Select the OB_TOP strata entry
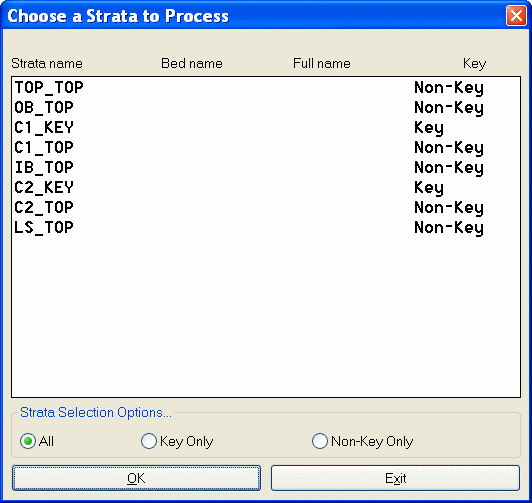 click(266, 108)
